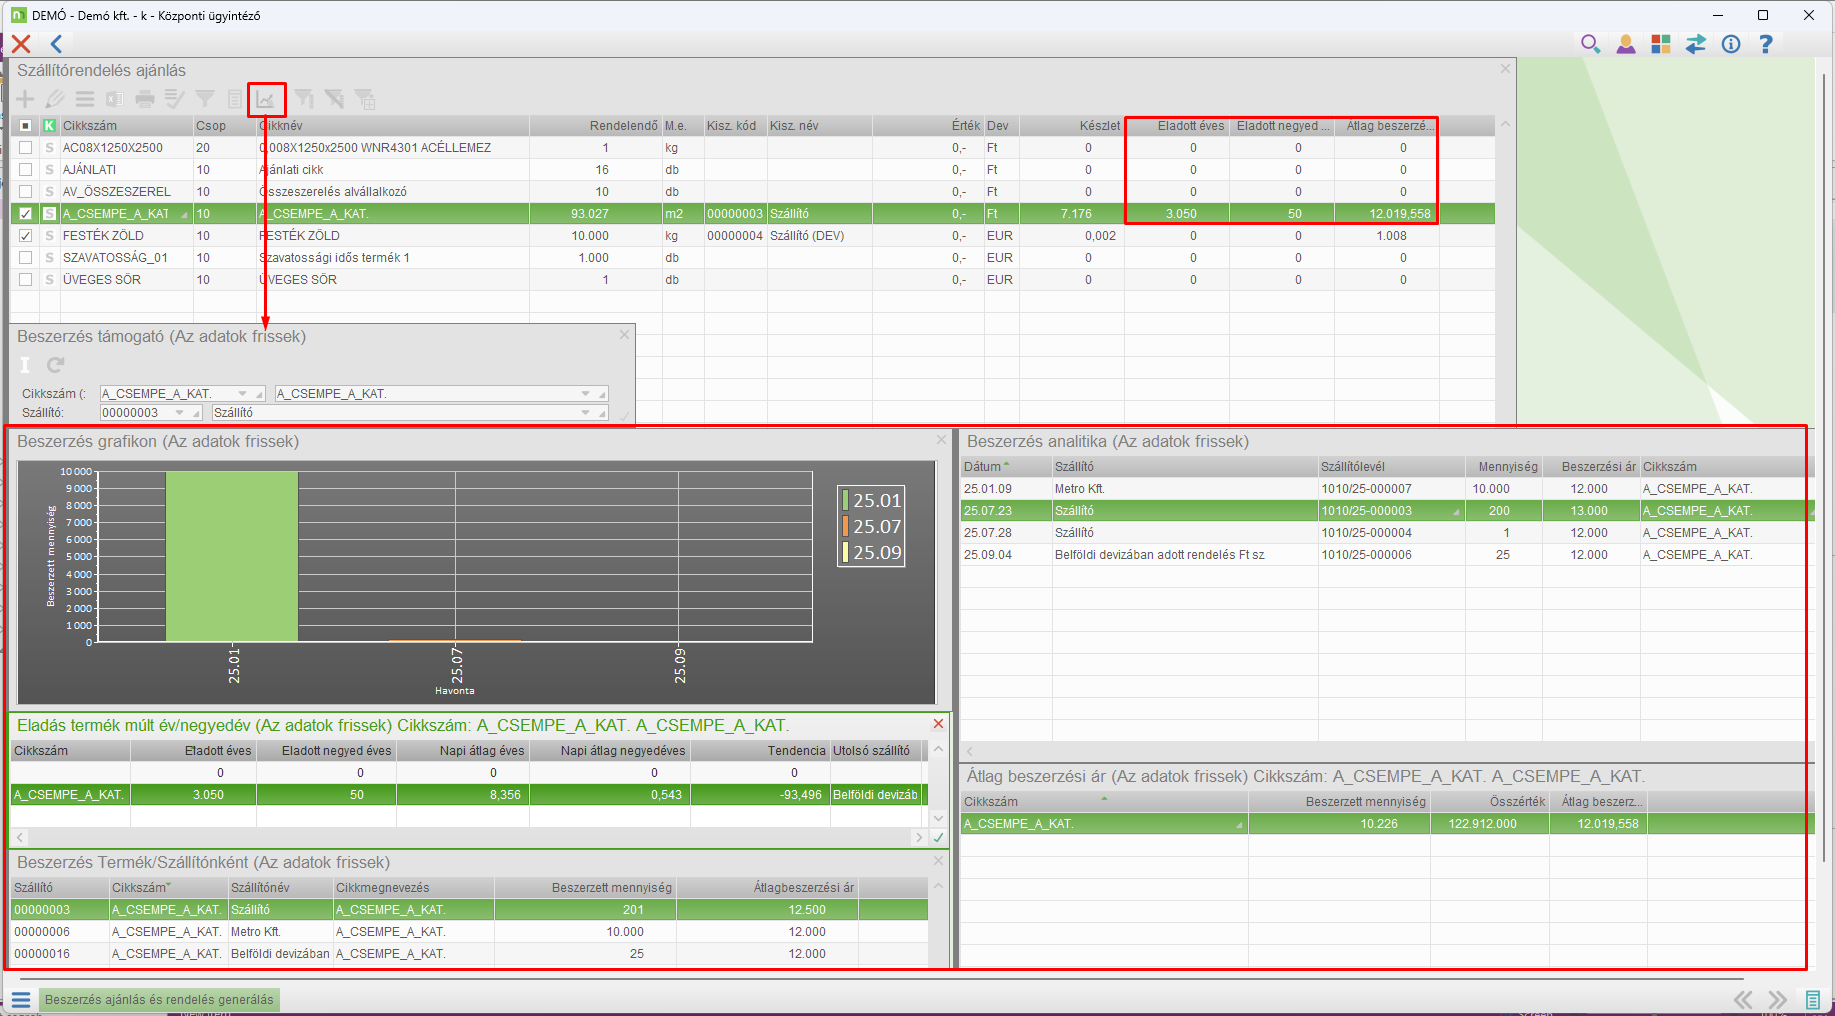Open the info circle icon
The image size is (1835, 1016).
pos(1731,44)
